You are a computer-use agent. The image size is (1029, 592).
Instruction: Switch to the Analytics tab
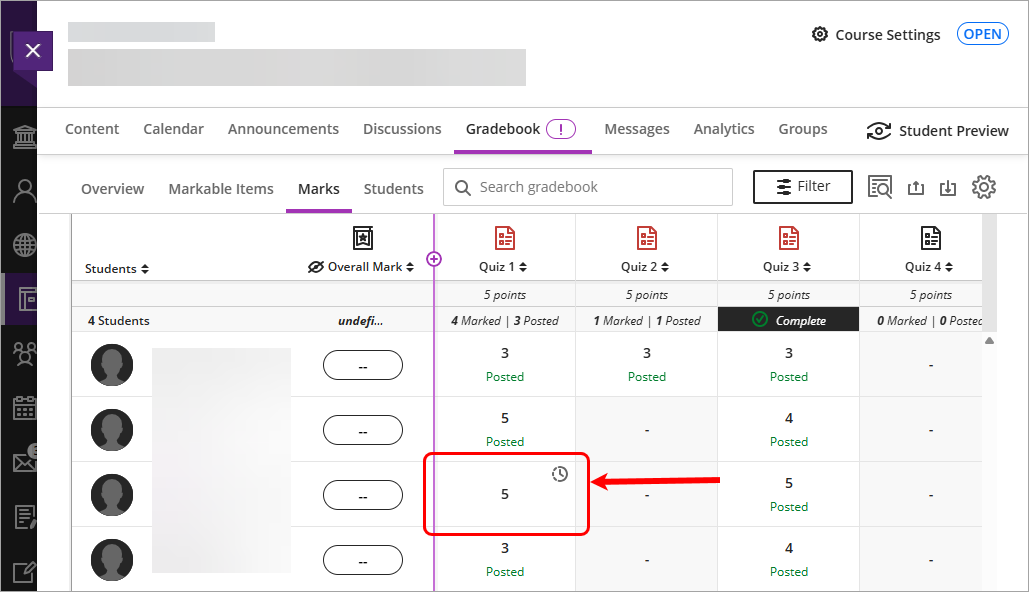click(723, 128)
